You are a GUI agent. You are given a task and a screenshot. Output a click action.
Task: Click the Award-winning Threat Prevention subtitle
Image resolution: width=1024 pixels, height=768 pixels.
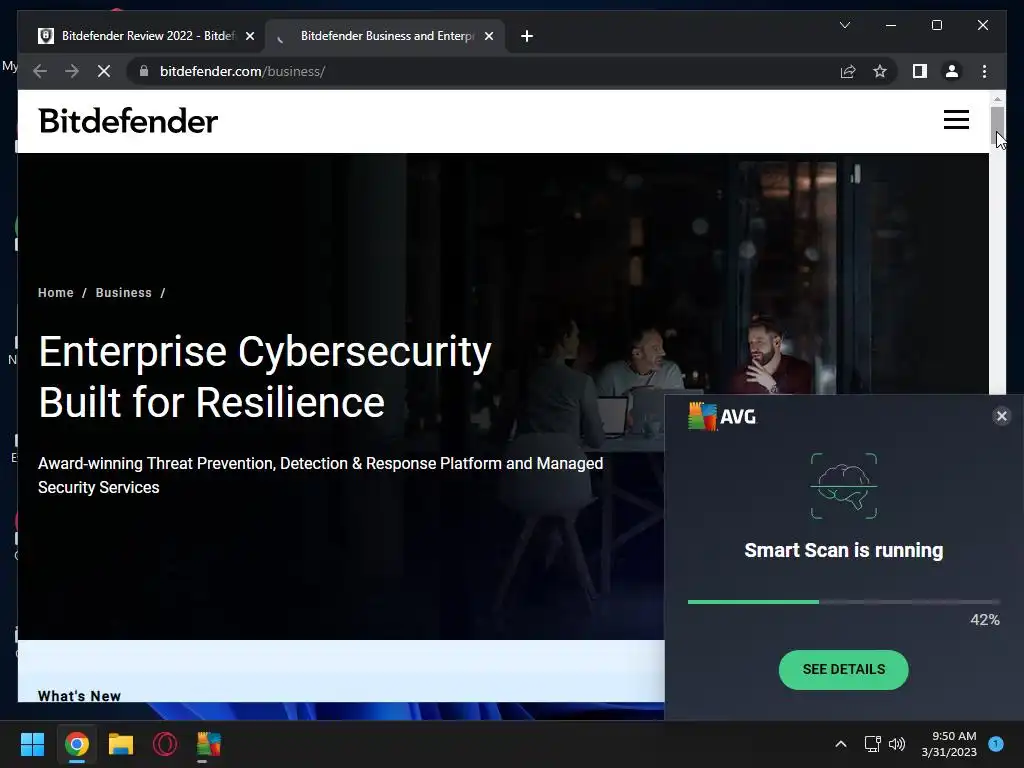pos(321,475)
